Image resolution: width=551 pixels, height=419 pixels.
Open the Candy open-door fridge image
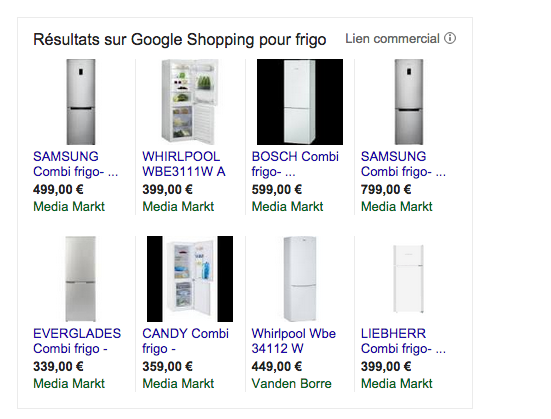point(190,279)
